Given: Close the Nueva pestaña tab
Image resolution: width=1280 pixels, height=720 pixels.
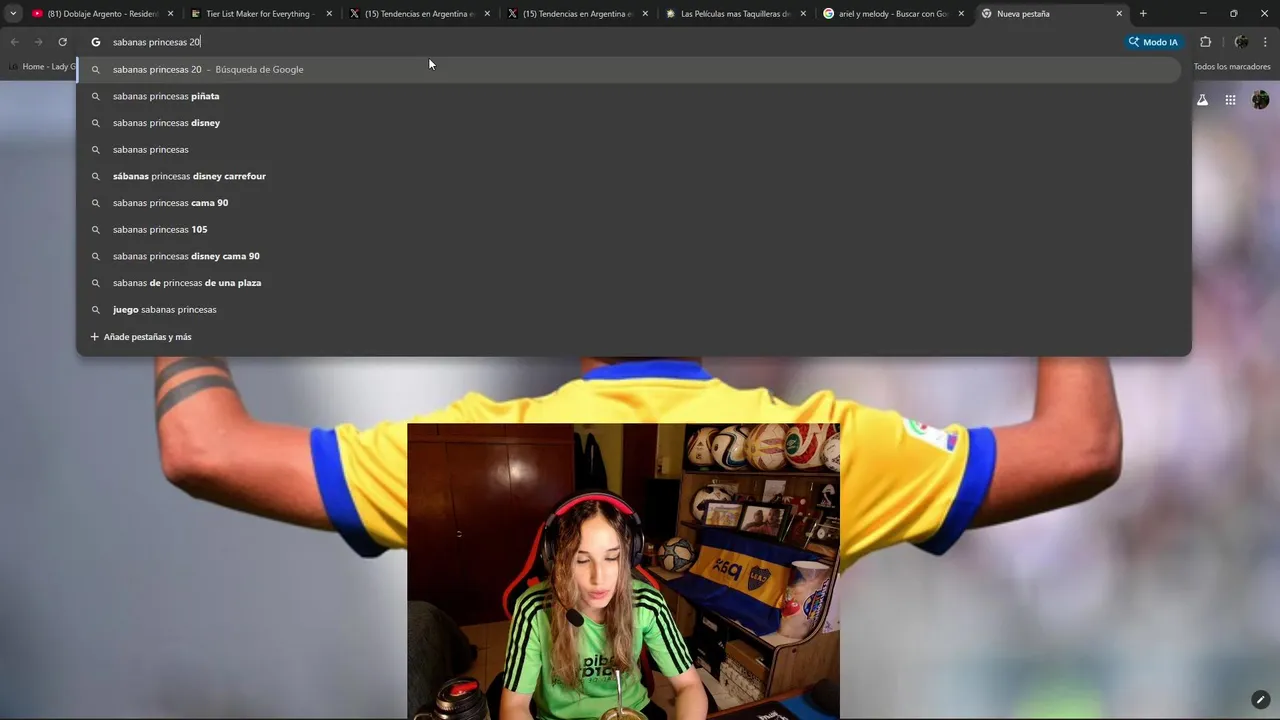Looking at the screenshot, I should click(x=1119, y=14).
